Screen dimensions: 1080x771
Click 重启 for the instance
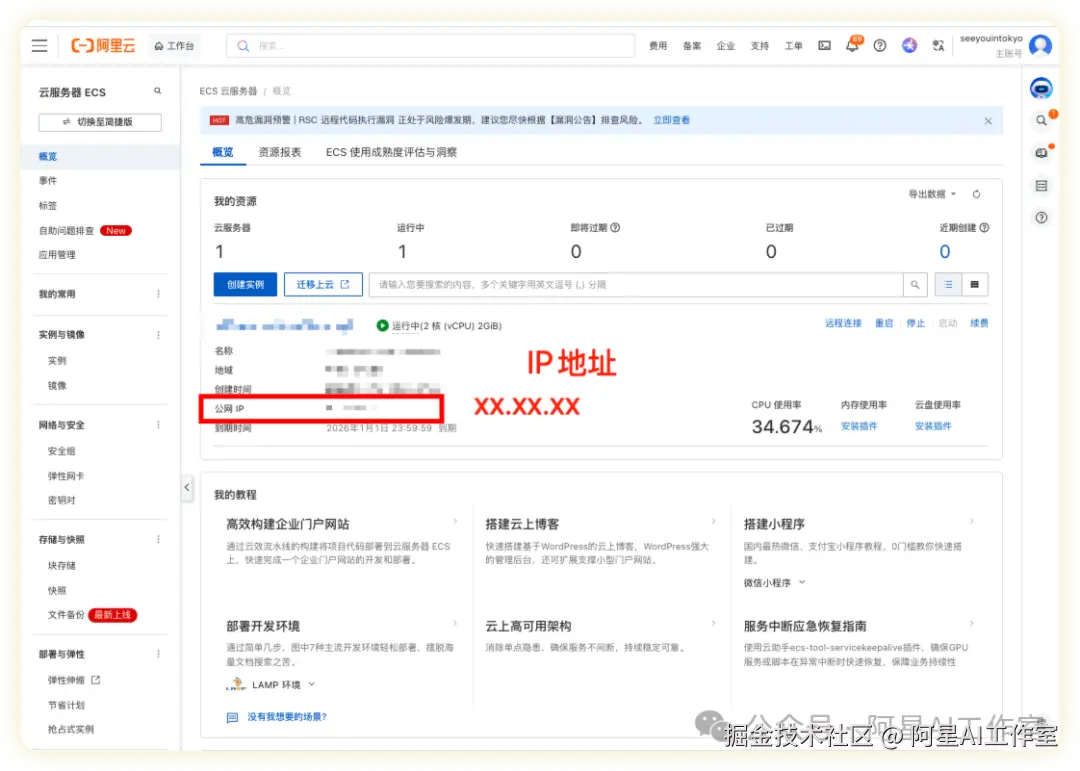click(884, 323)
